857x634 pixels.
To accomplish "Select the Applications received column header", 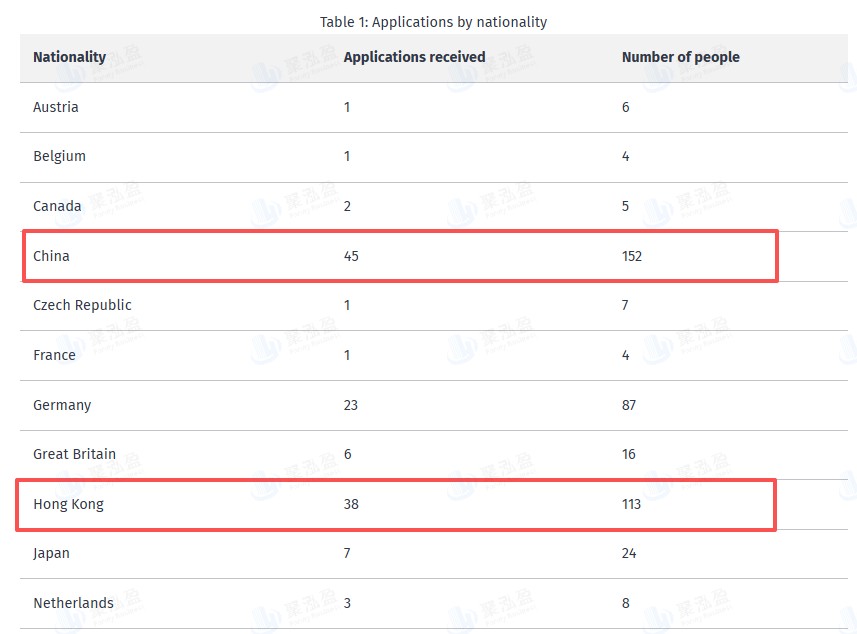I will pyautogui.click(x=414, y=57).
